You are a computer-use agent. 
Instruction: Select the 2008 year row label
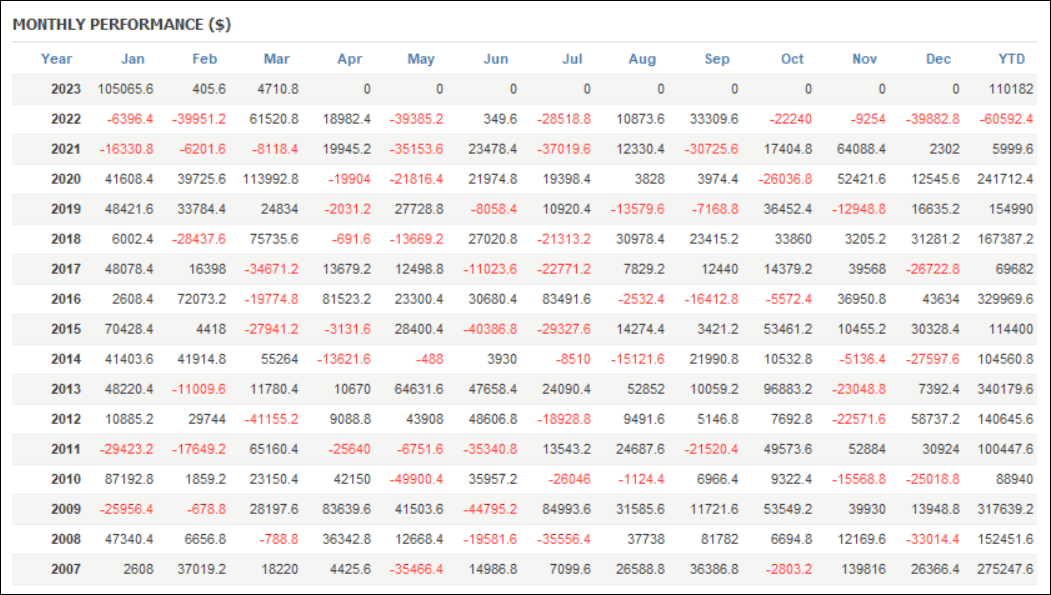66,539
